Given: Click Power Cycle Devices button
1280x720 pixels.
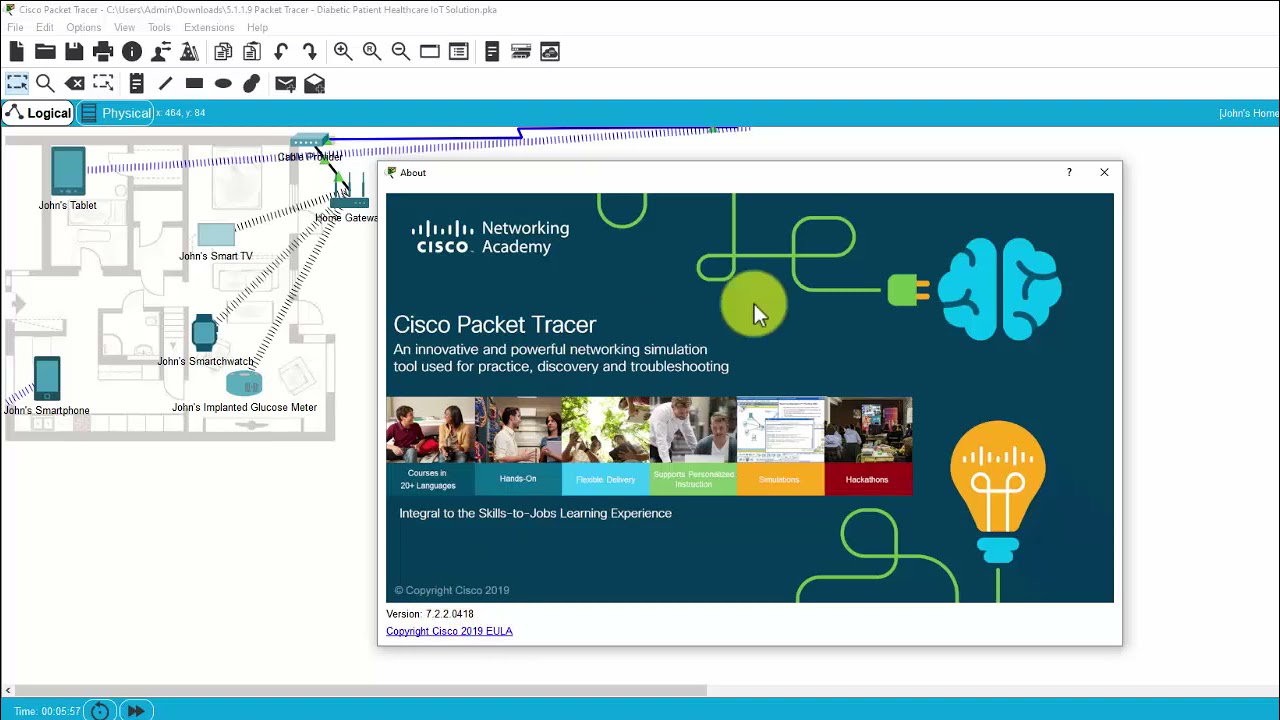Looking at the screenshot, I should 99,711.
